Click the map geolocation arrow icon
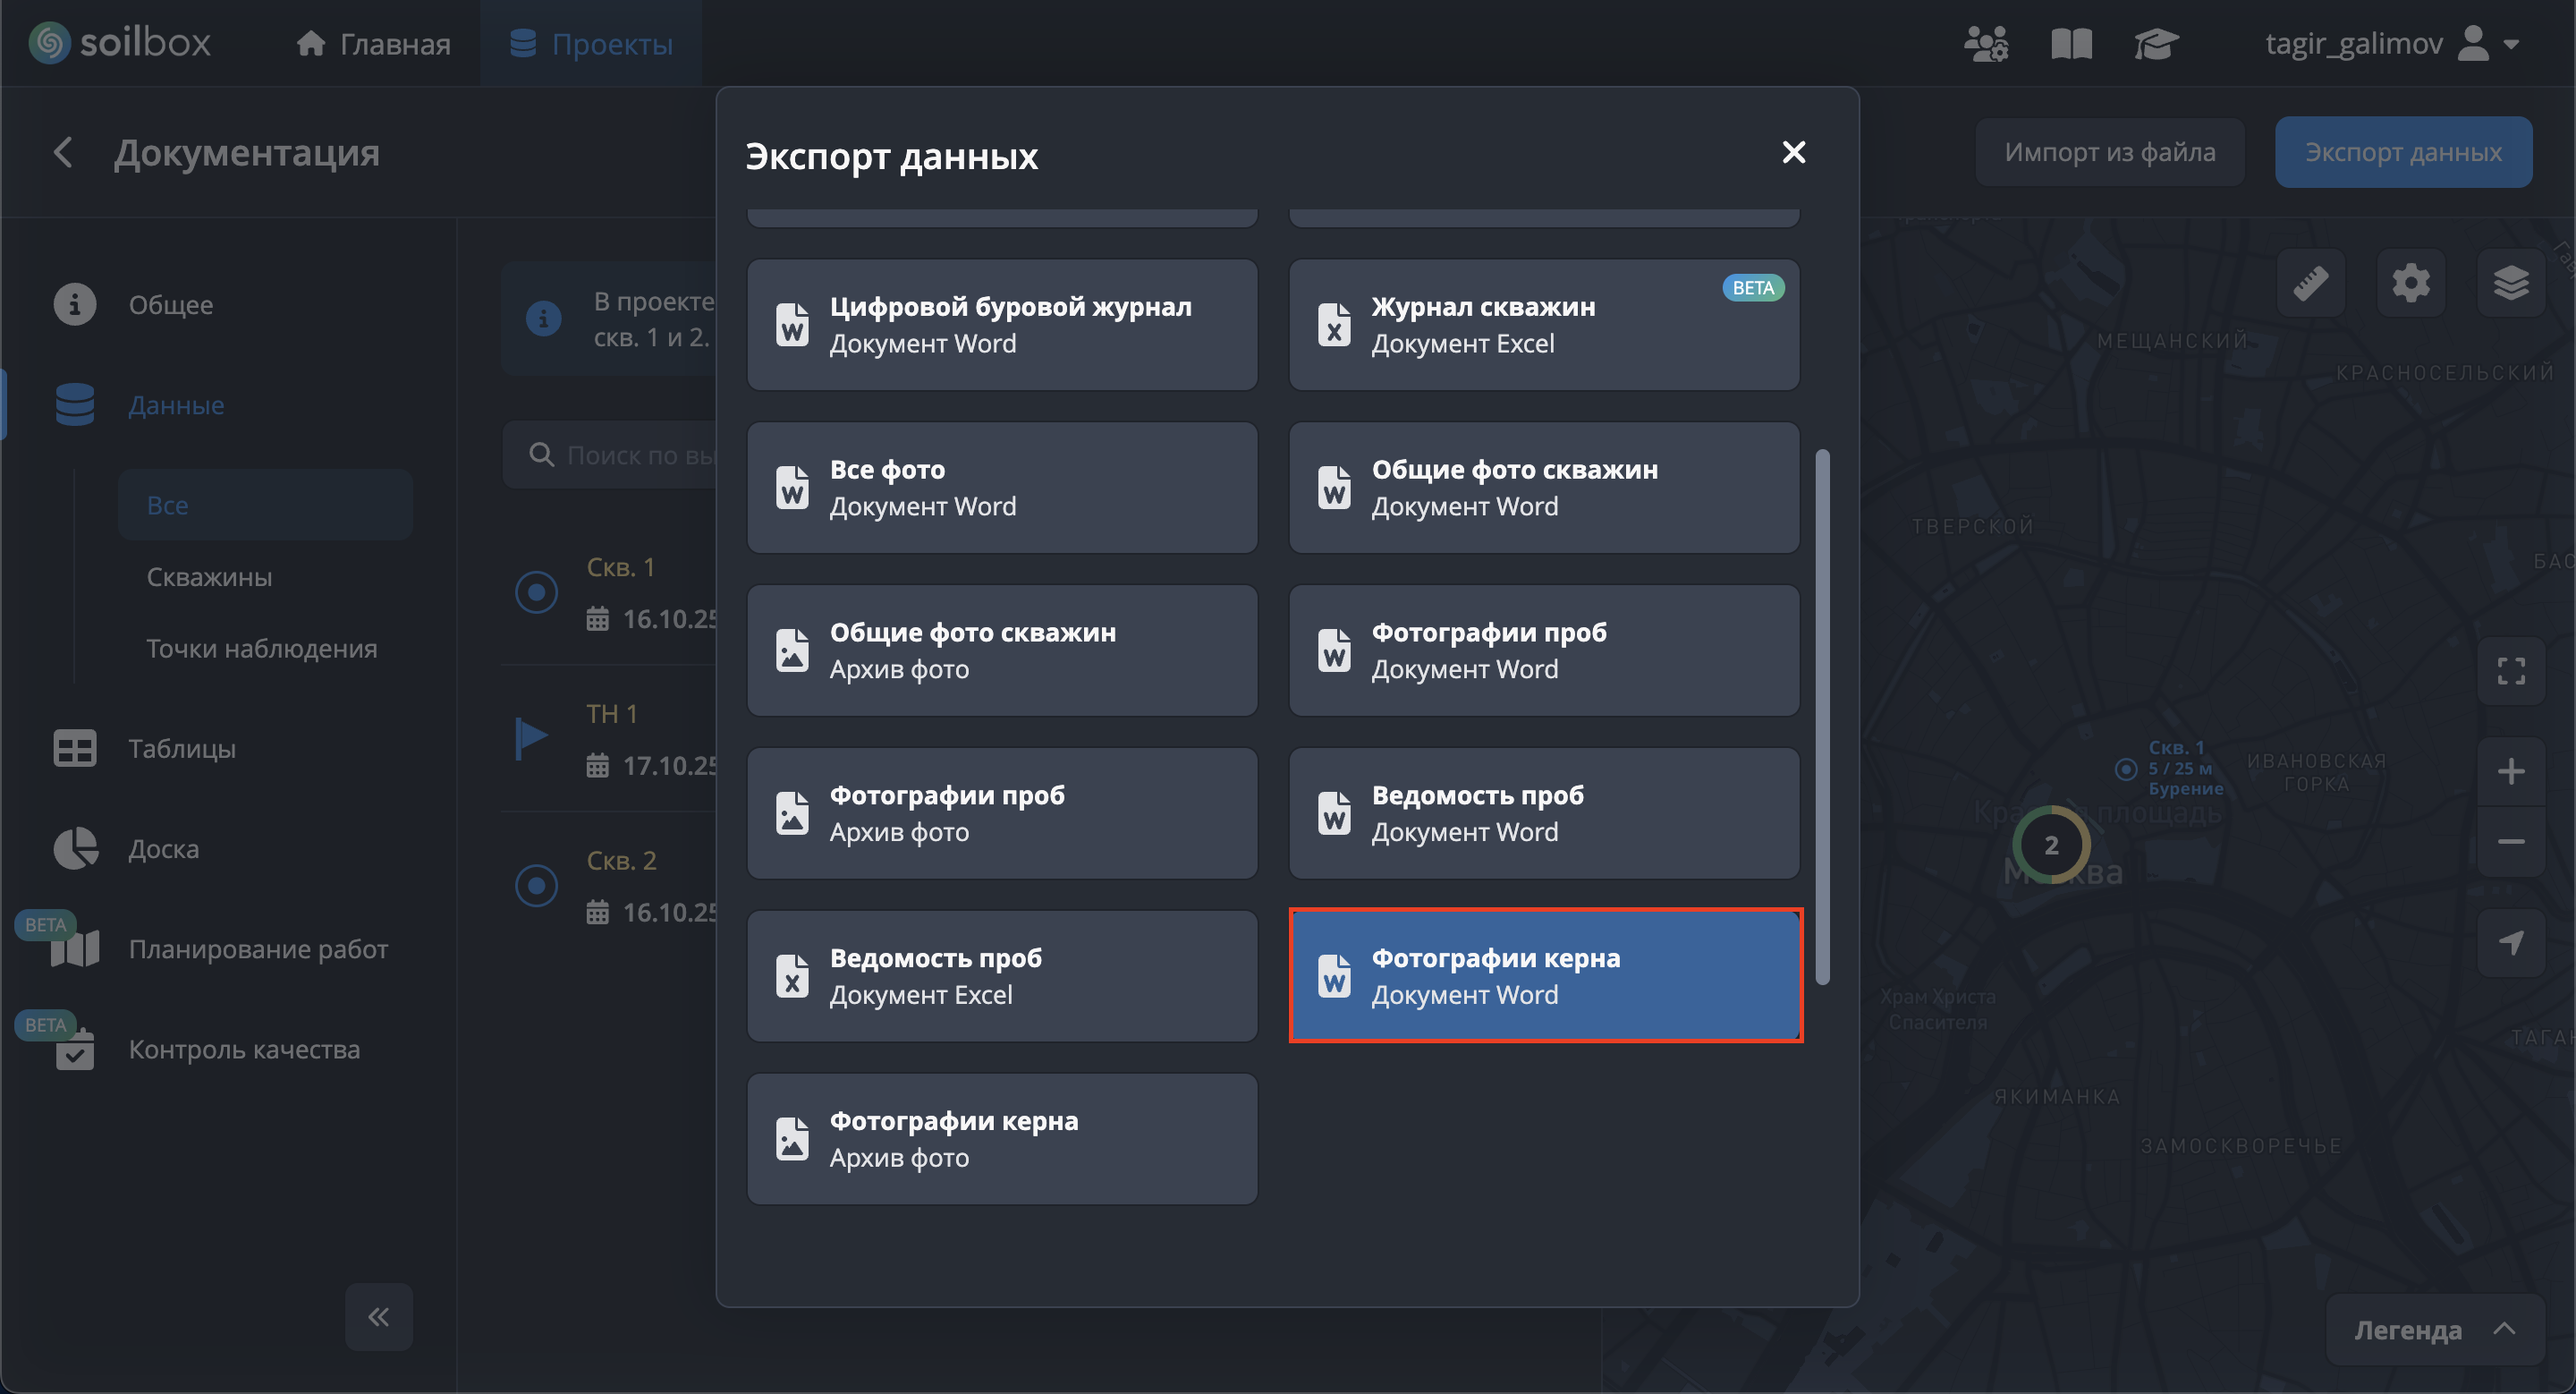The width and height of the screenshot is (2576, 1394). (2510, 942)
